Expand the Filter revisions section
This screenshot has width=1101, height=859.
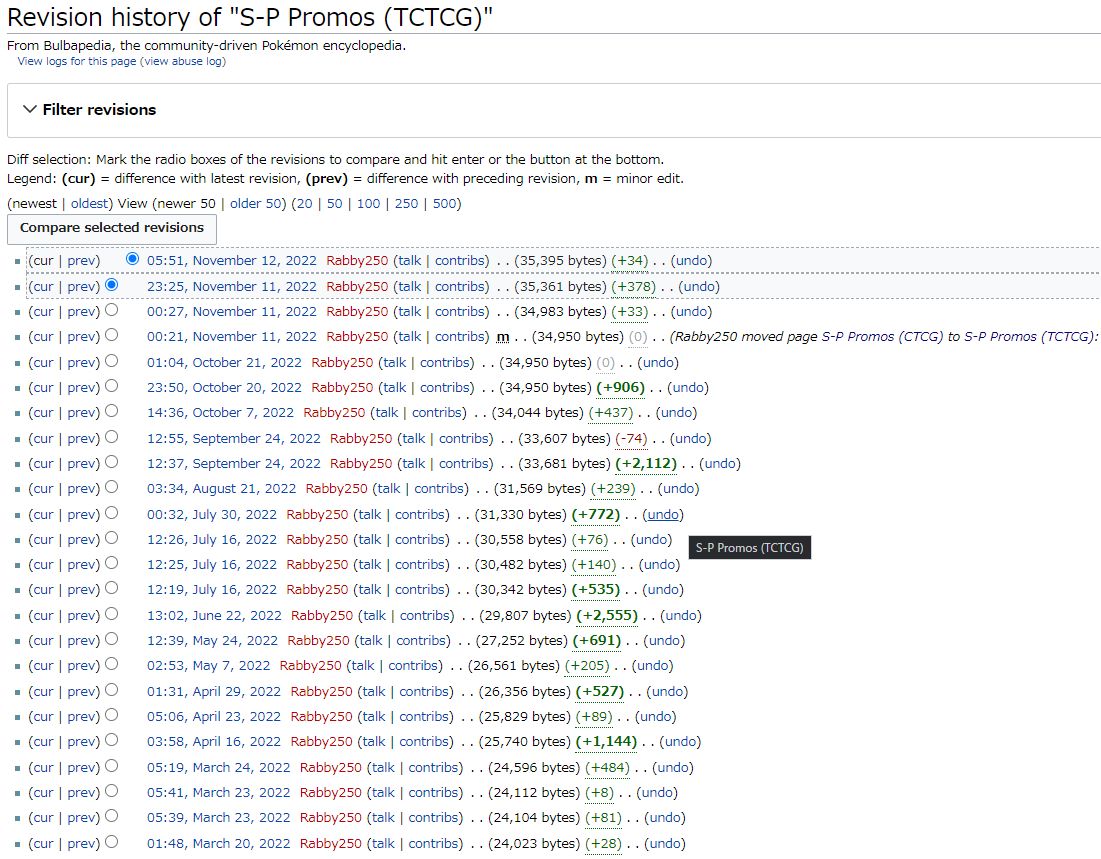point(89,110)
